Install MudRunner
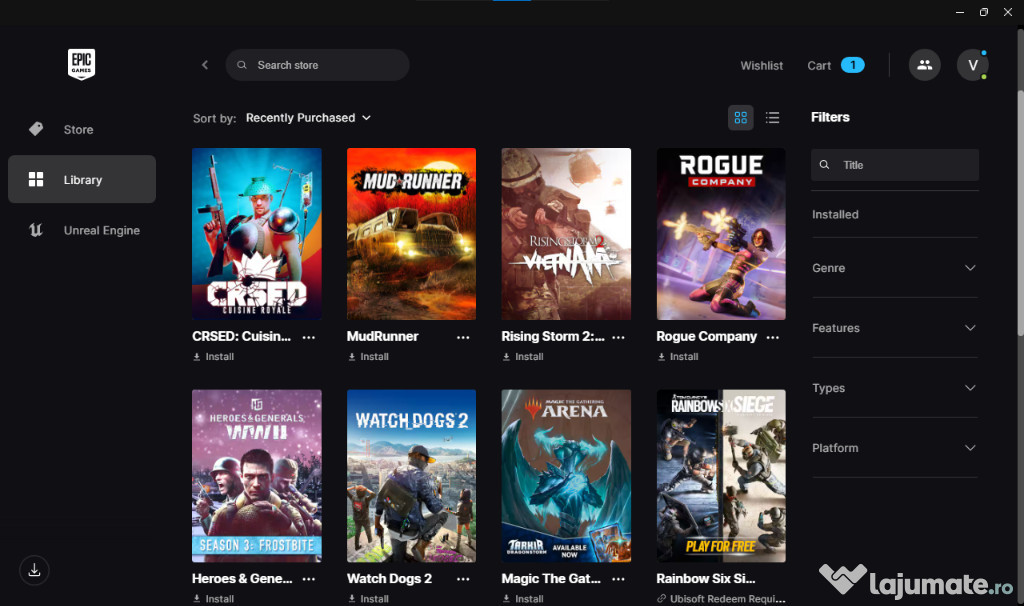The height and width of the screenshot is (606, 1024). (x=368, y=357)
